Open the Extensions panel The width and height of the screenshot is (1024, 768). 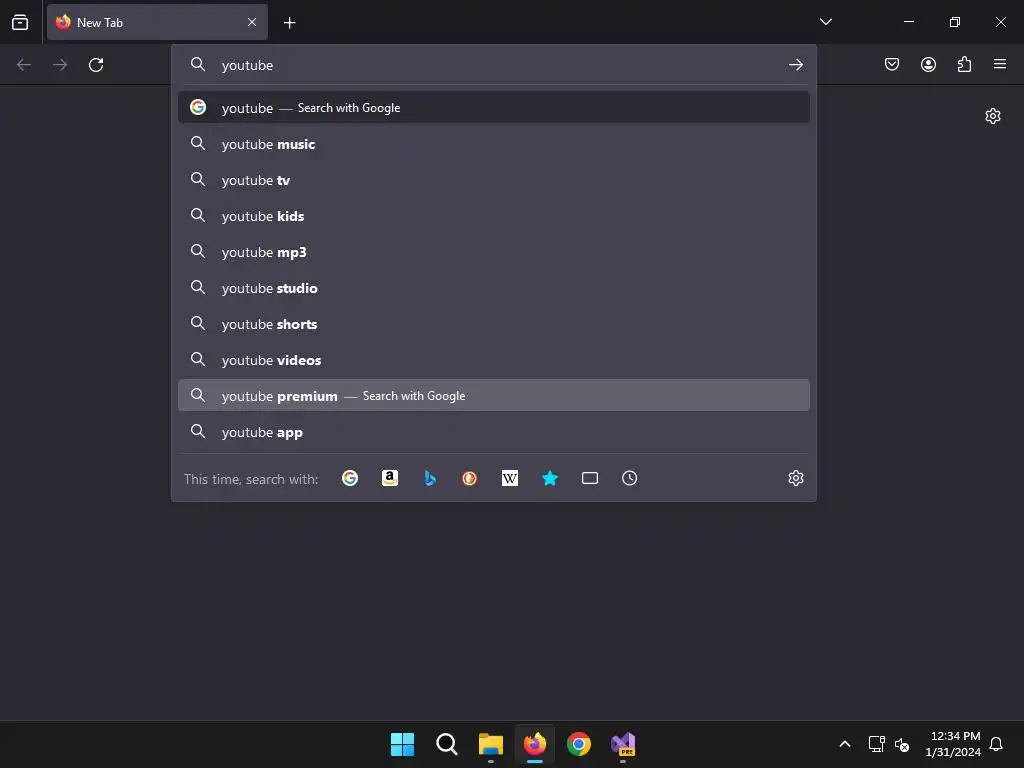964,64
